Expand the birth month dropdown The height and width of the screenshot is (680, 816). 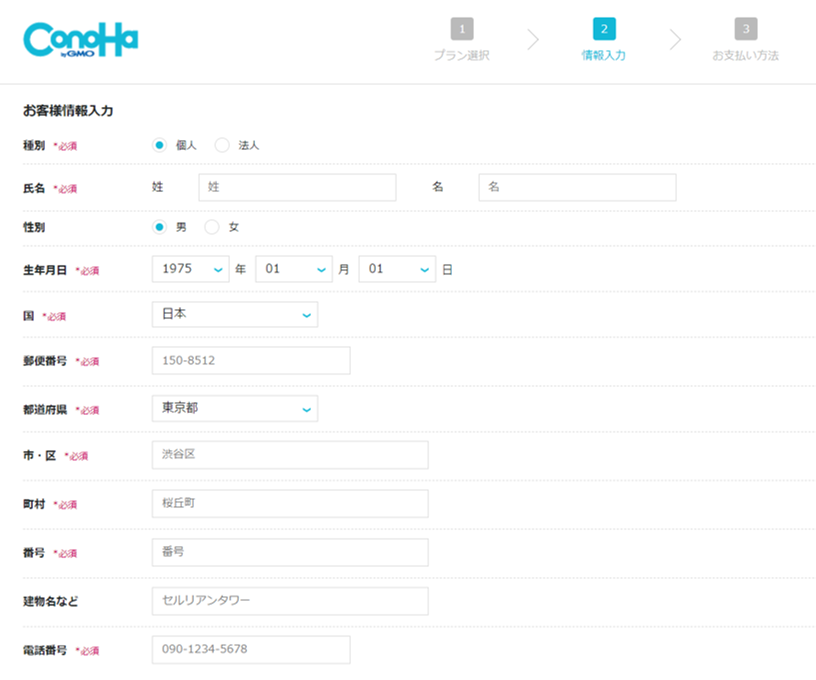click(x=293, y=269)
